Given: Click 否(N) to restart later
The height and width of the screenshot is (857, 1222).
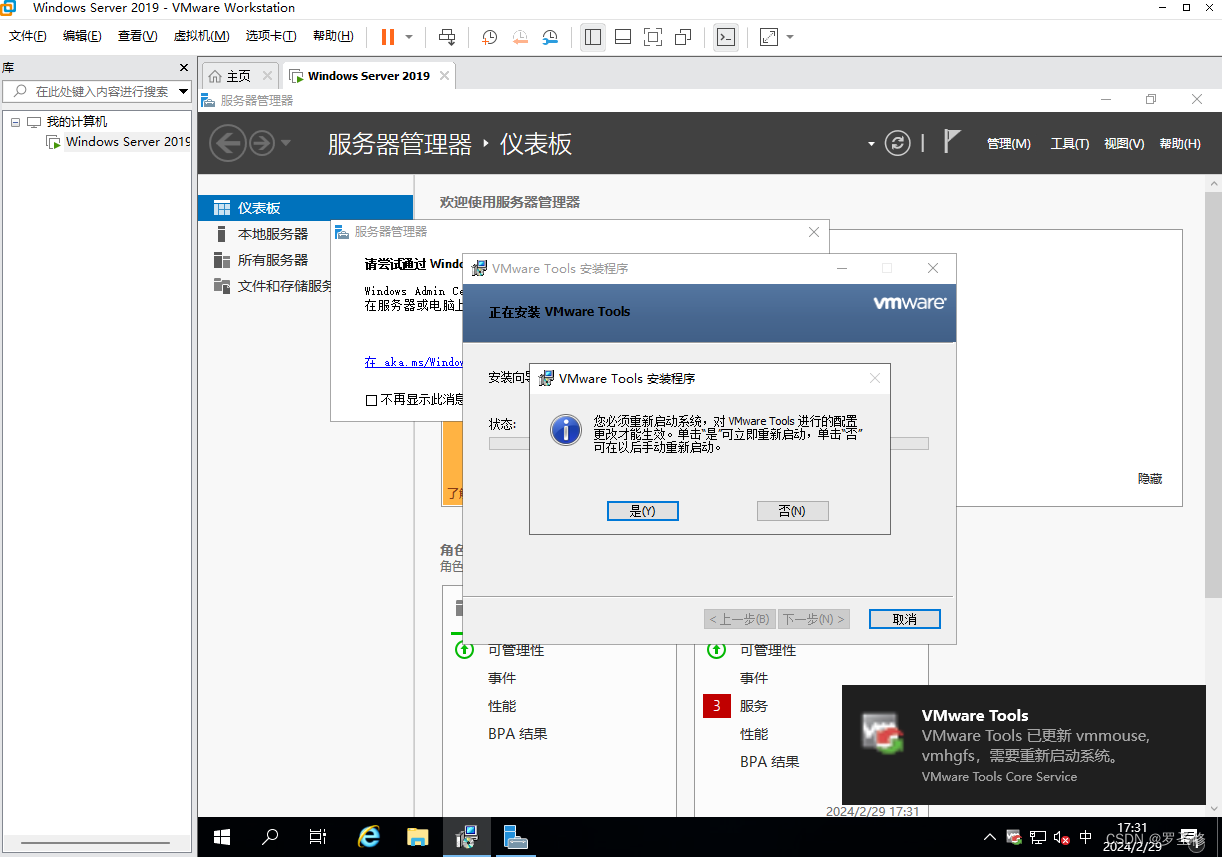Looking at the screenshot, I should [793, 511].
